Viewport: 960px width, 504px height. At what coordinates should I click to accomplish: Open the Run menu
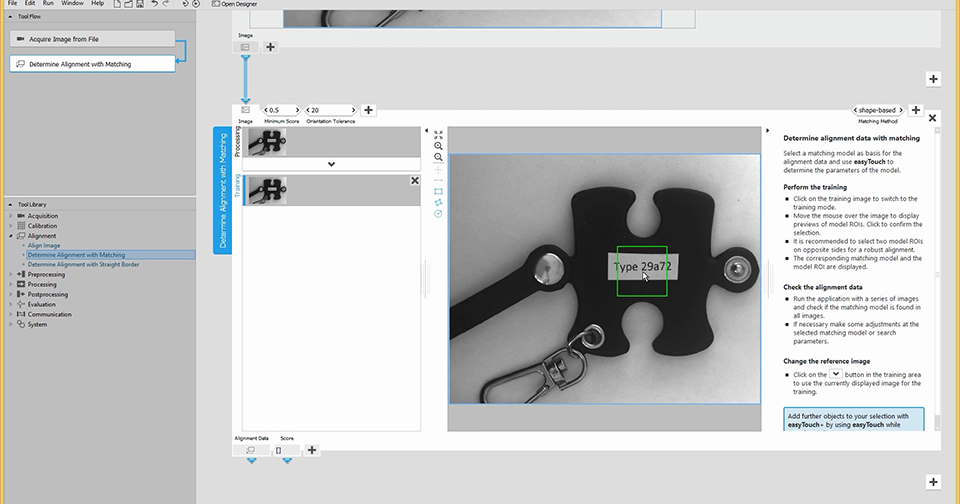[48, 3]
